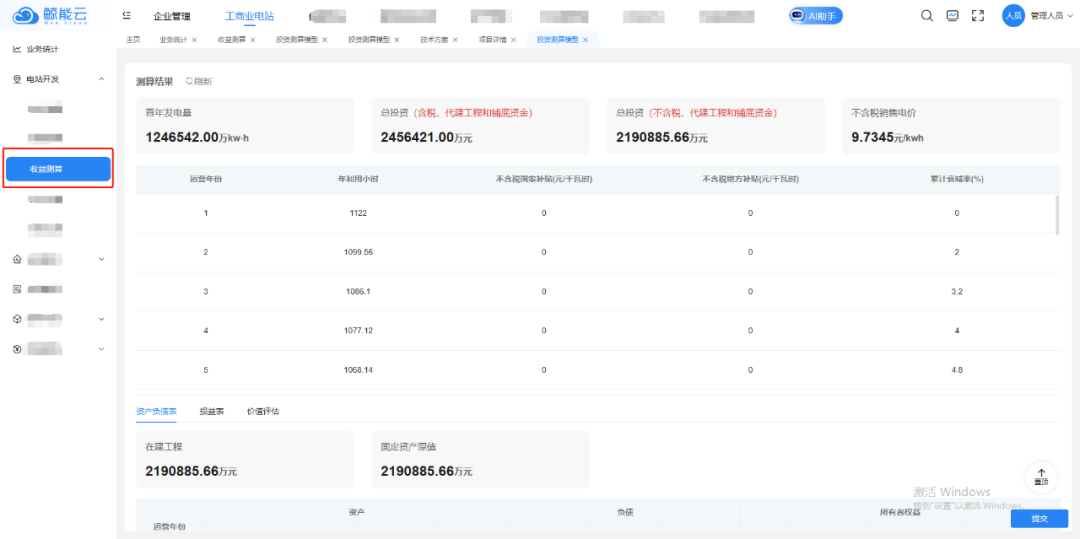Toggle fullscreen mode icon
The width and height of the screenshot is (1080, 539).
[x=978, y=15]
